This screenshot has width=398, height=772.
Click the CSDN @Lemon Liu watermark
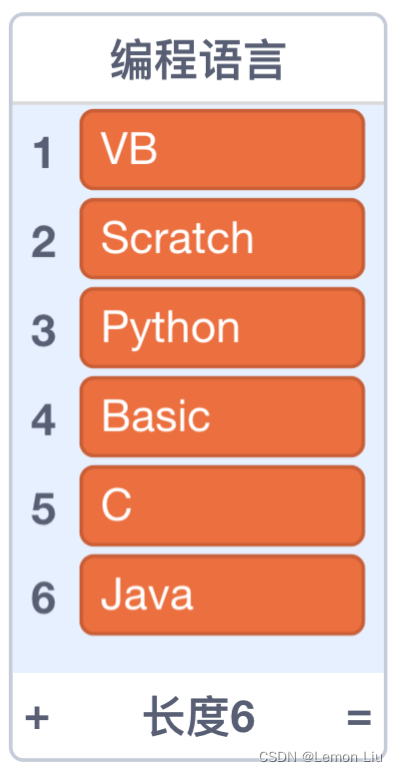coord(321,757)
